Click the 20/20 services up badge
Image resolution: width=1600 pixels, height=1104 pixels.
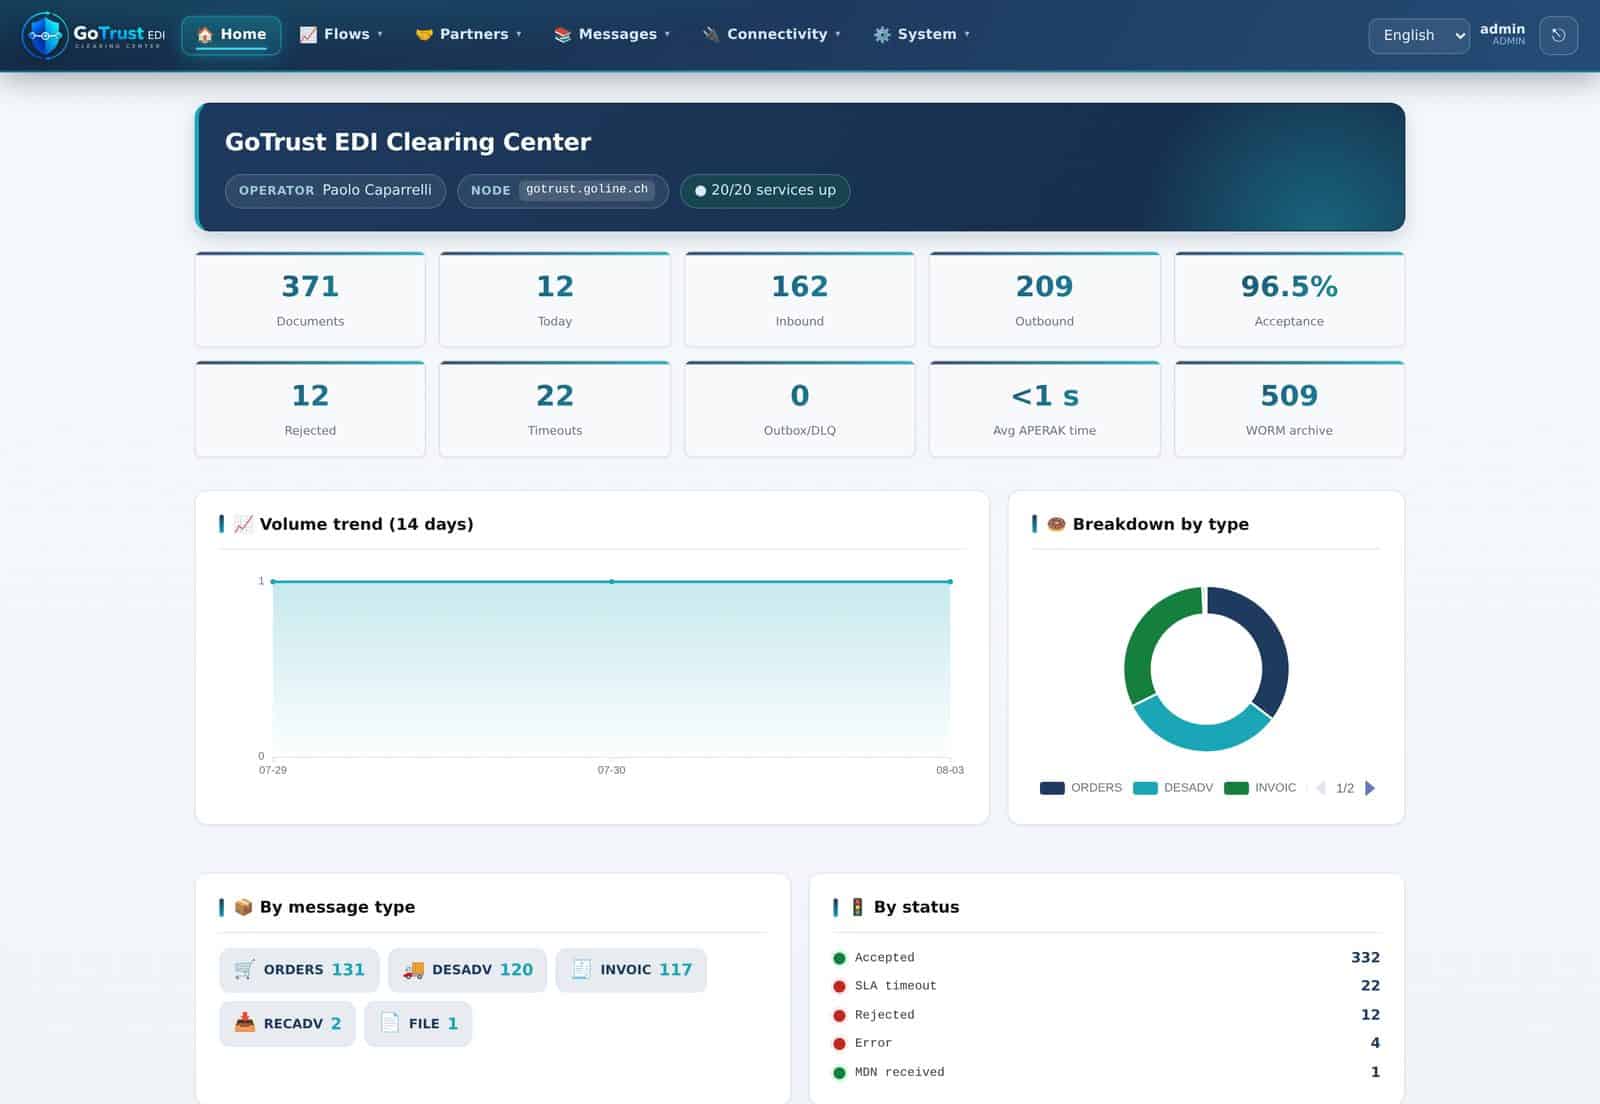pos(765,190)
